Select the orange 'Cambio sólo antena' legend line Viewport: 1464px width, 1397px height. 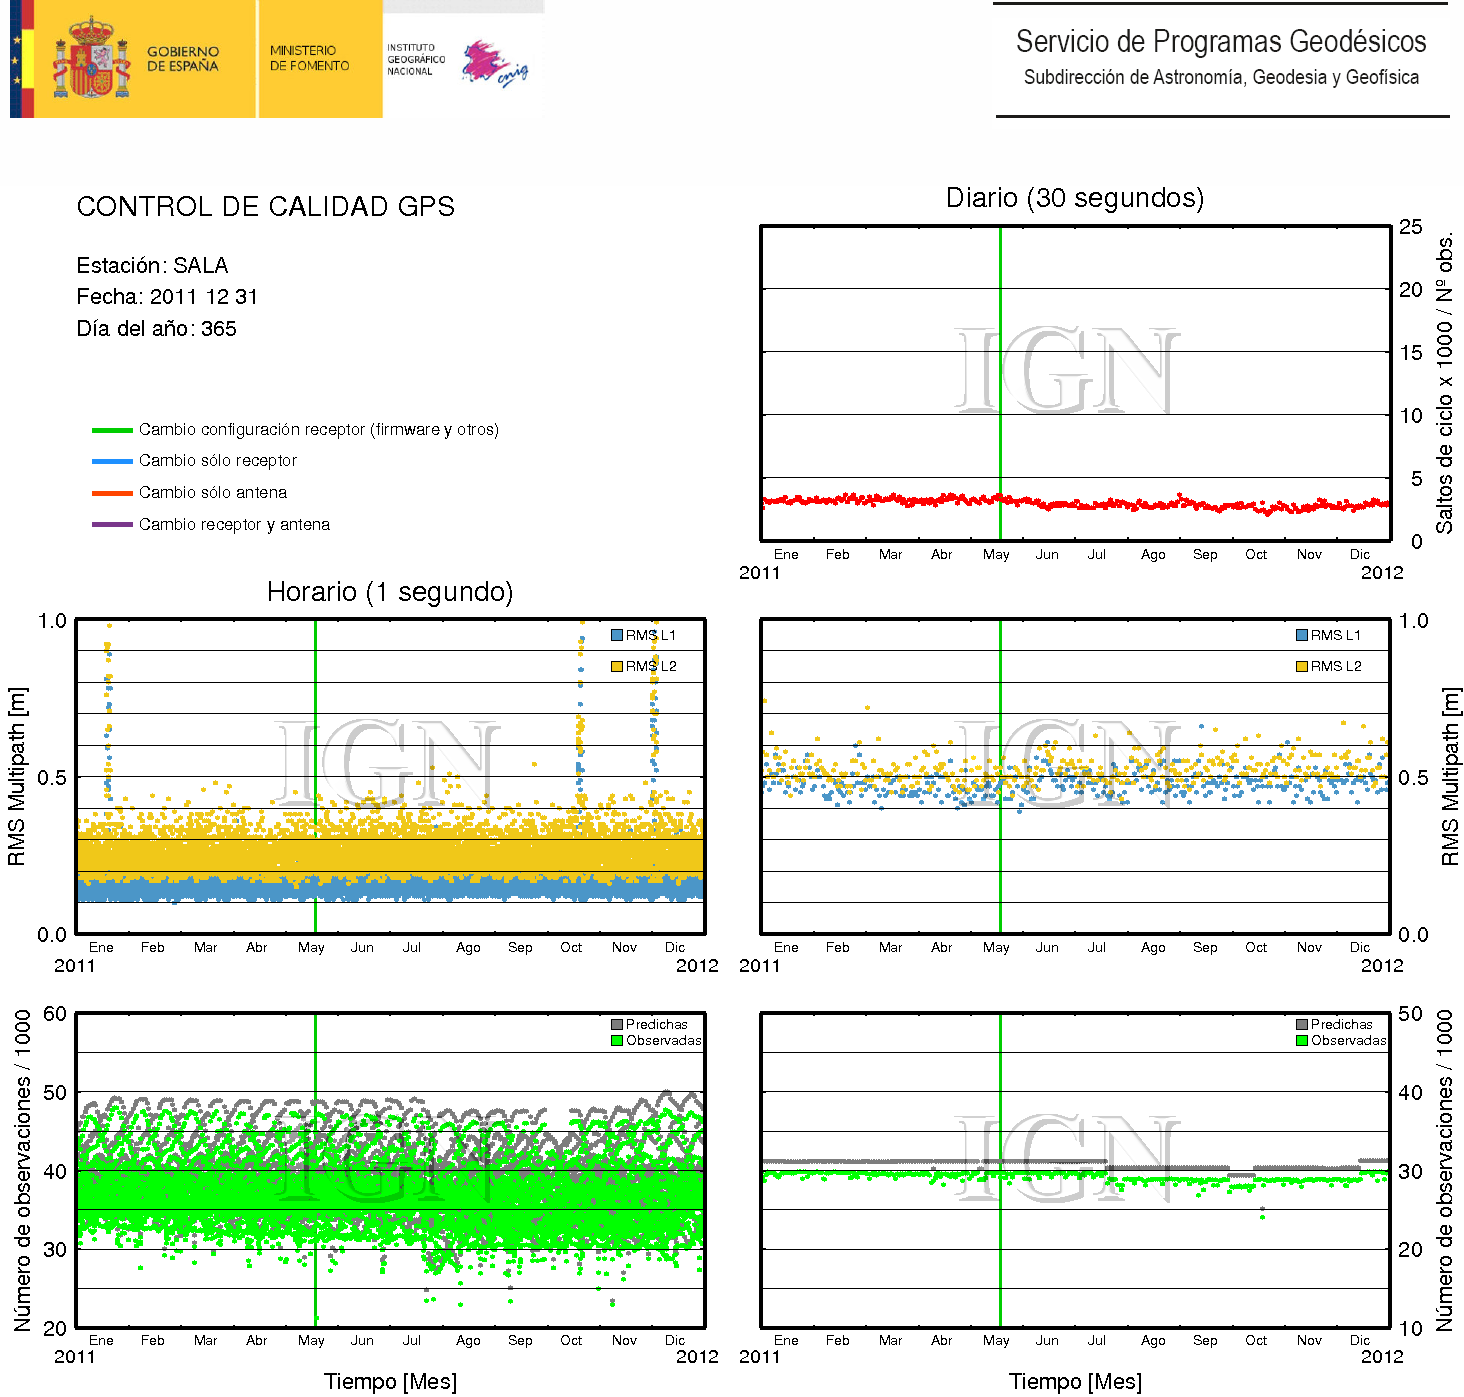coord(112,493)
